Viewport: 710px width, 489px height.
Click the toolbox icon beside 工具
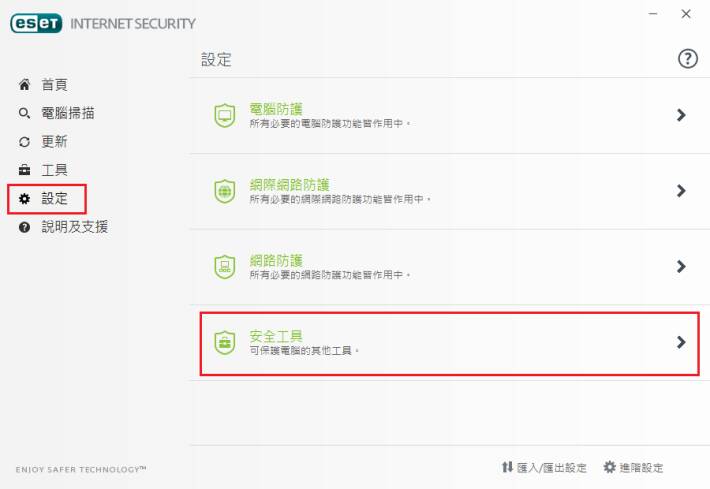[24, 170]
